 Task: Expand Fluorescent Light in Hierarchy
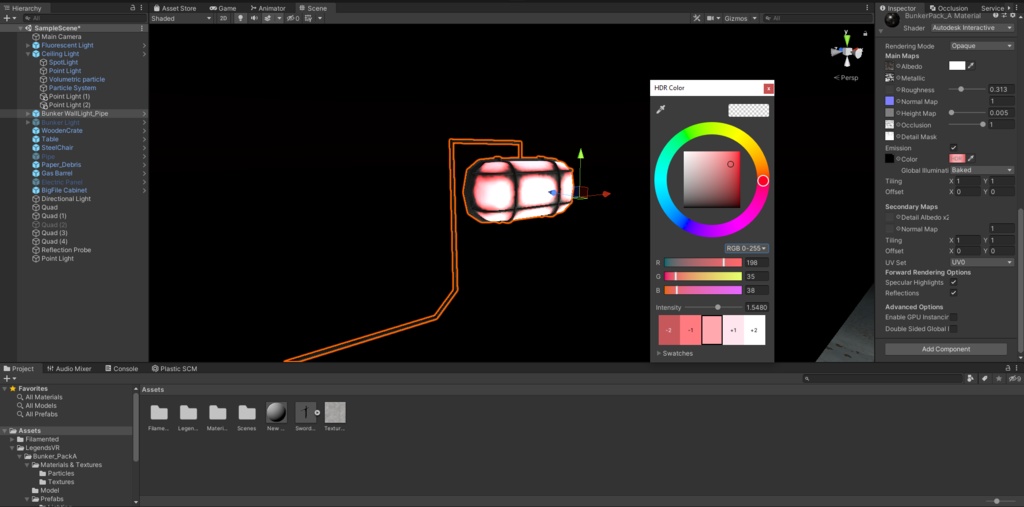coord(28,45)
